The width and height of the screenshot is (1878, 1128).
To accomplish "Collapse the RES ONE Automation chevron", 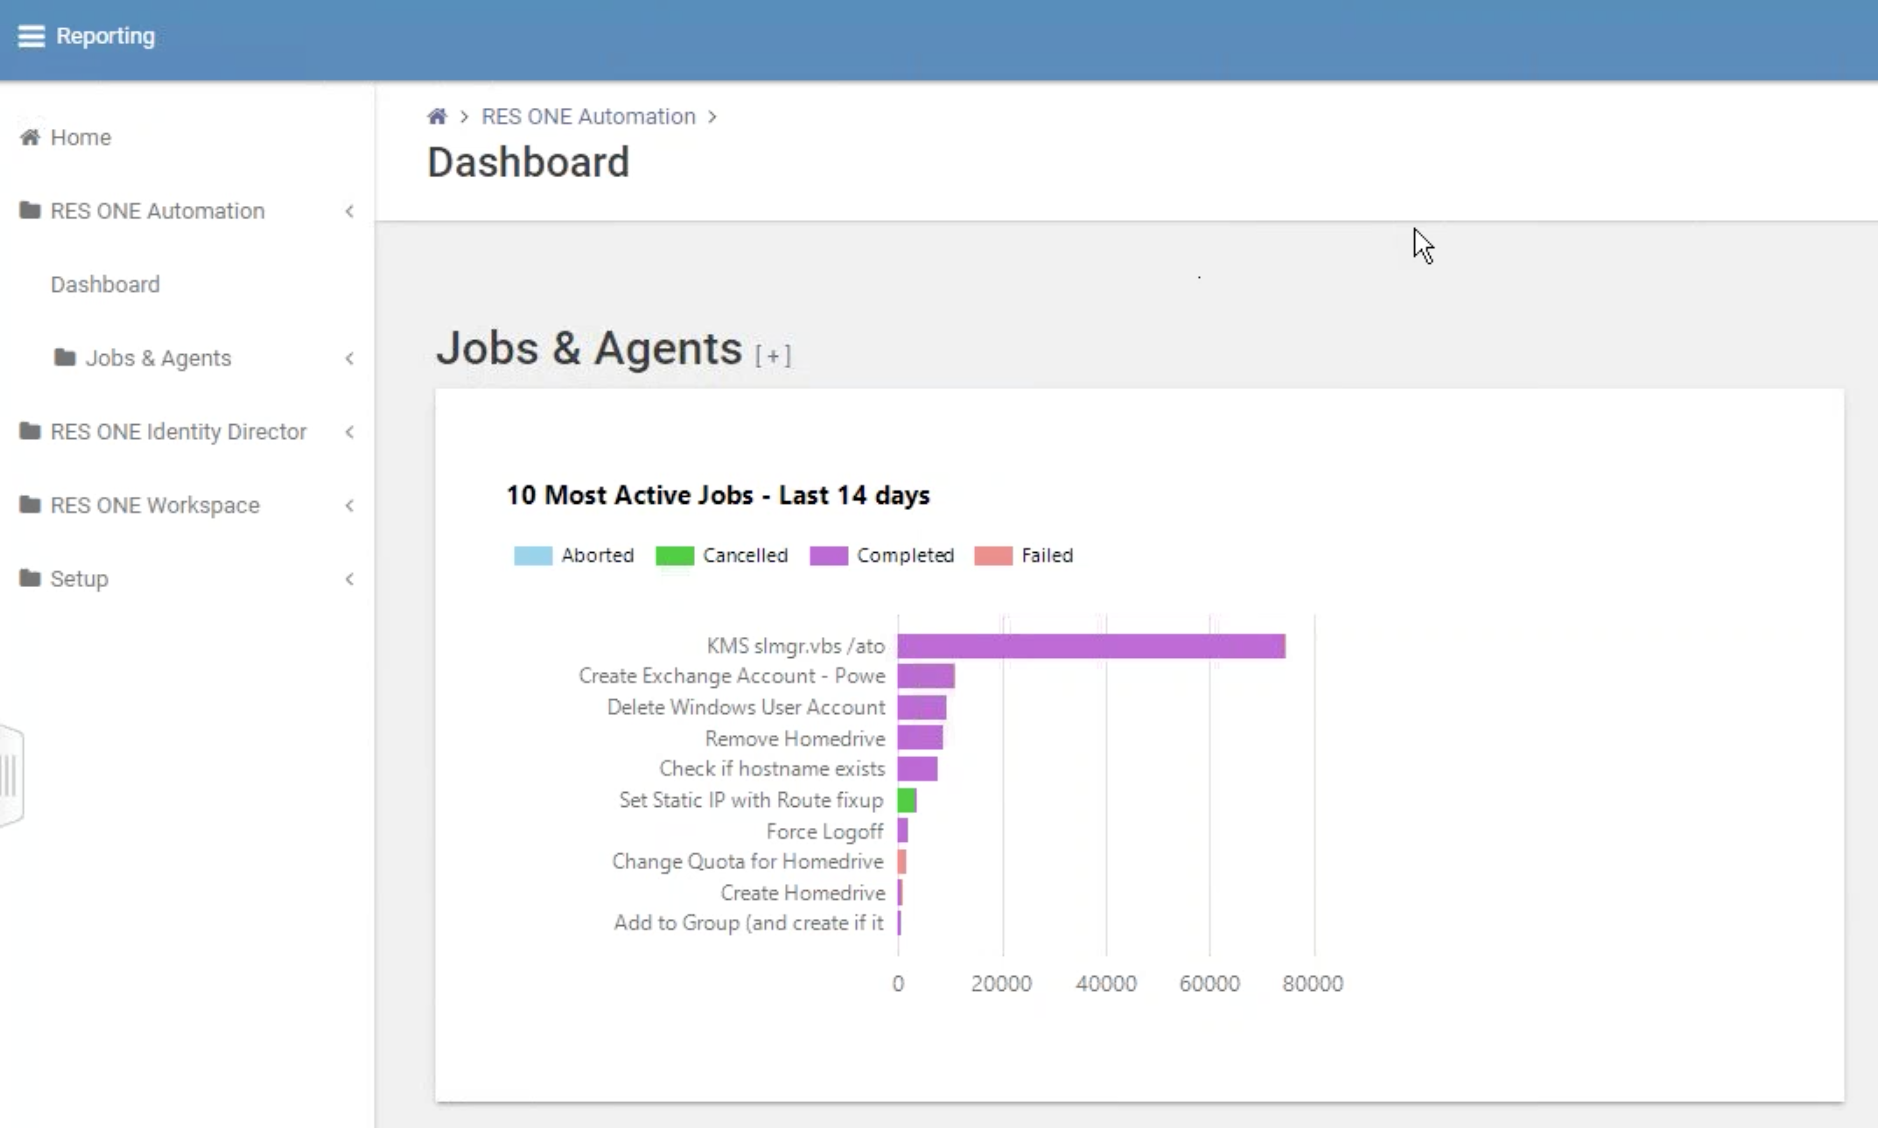I will click(349, 211).
